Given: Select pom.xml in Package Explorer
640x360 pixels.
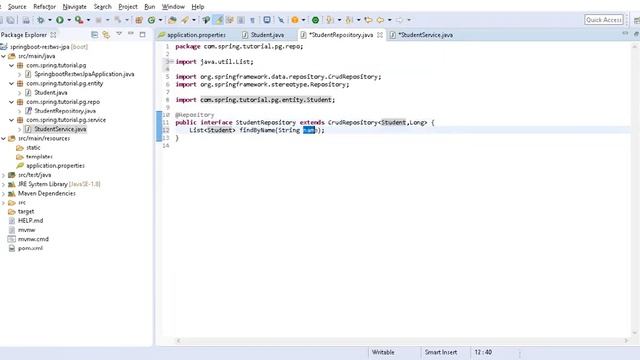Looking at the screenshot, I should pos(30,248).
